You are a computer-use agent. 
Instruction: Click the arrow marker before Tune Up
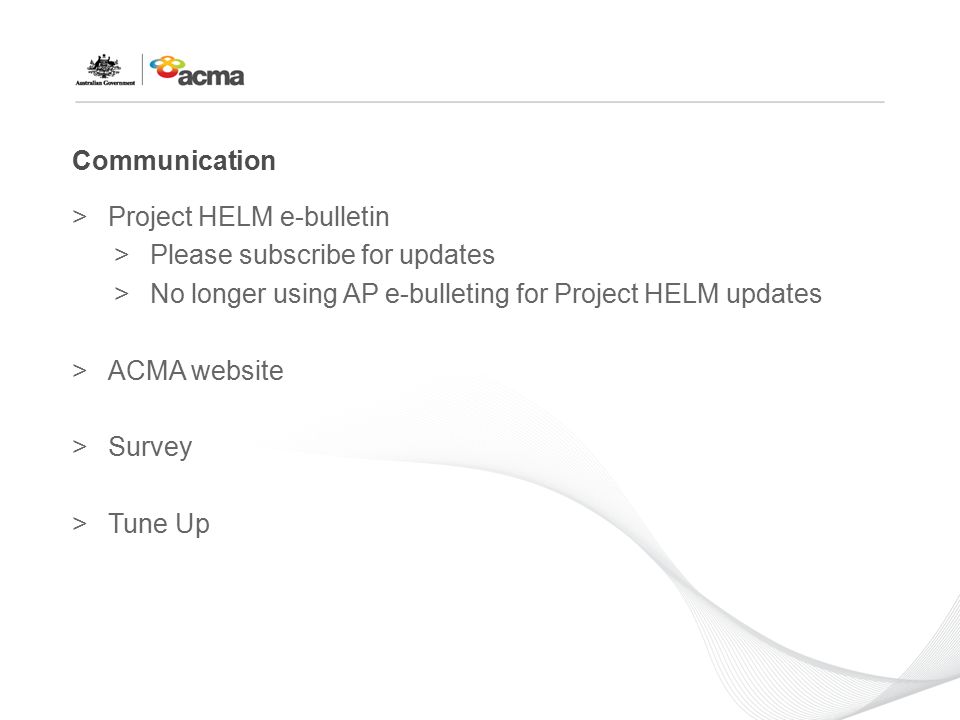tap(80, 524)
